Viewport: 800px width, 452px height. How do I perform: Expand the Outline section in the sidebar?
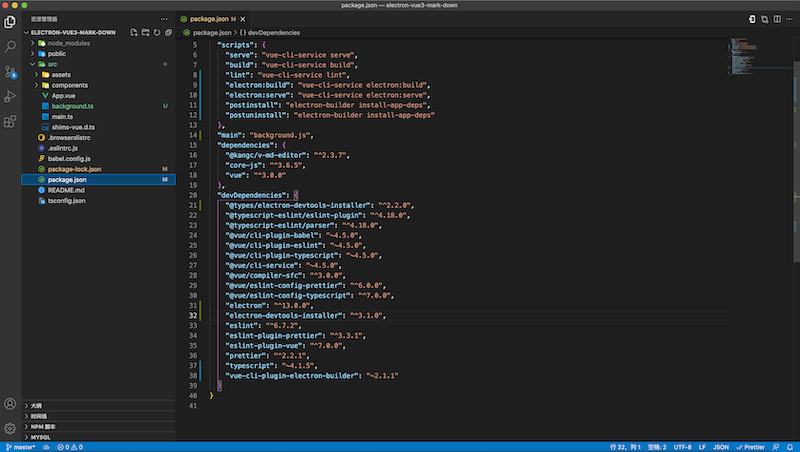click(98, 405)
